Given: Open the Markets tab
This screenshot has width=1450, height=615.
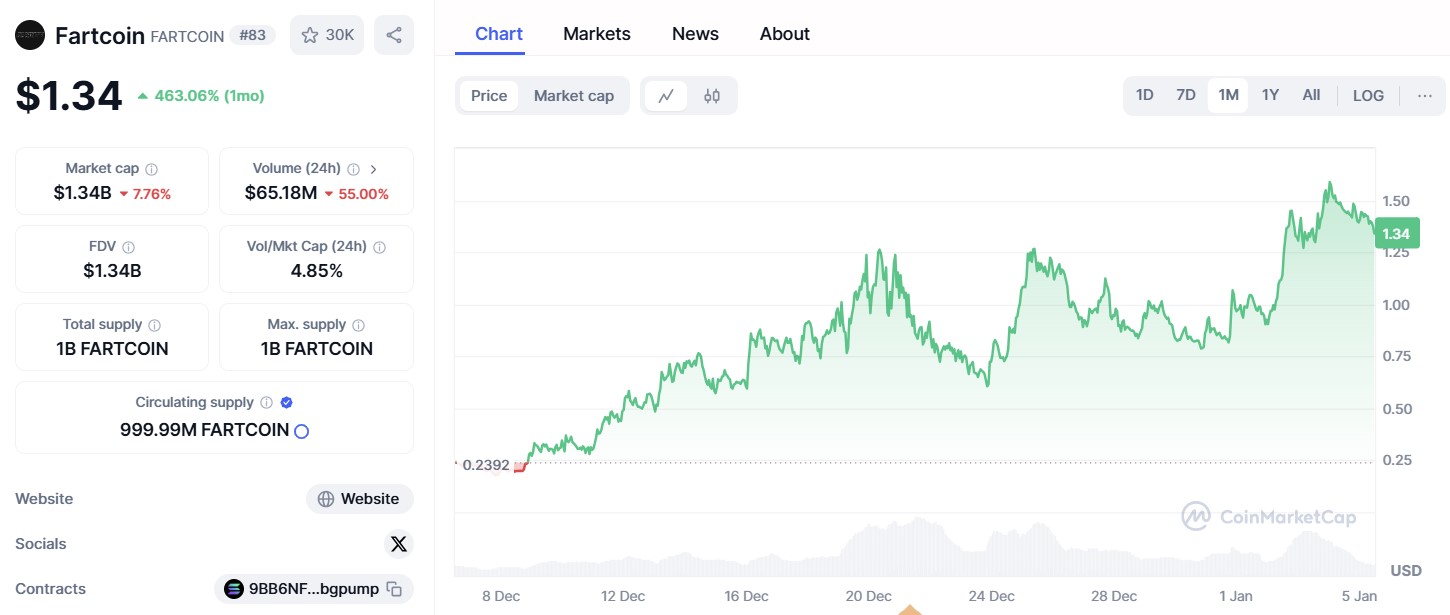Looking at the screenshot, I should point(597,34).
